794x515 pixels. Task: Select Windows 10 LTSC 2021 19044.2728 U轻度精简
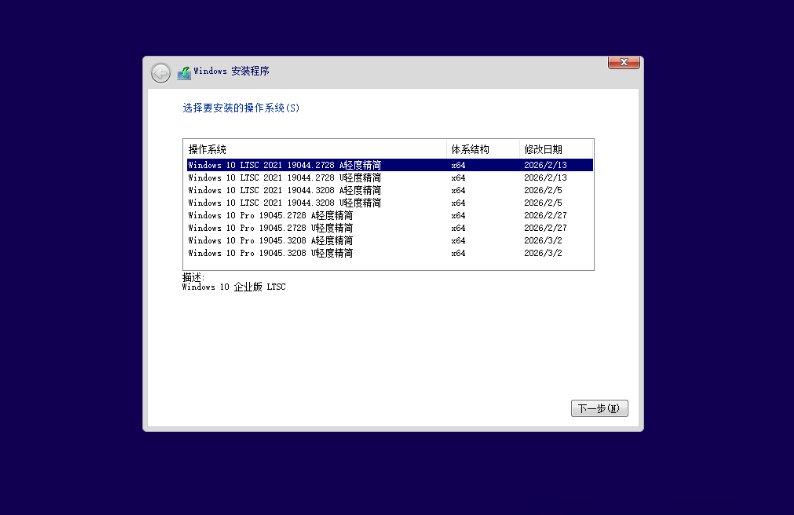(x=390, y=178)
